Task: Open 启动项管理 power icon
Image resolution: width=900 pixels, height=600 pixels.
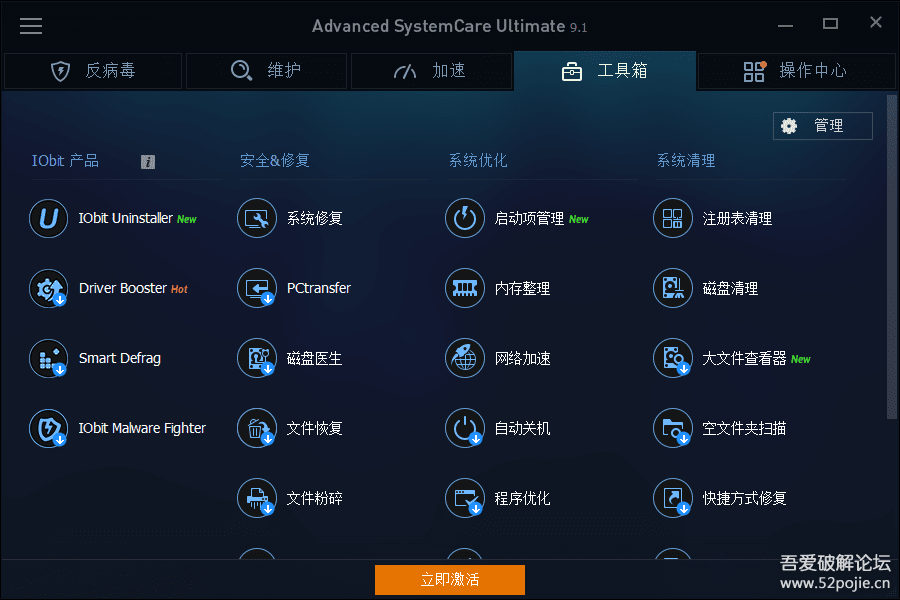Action: tap(465, 218)
